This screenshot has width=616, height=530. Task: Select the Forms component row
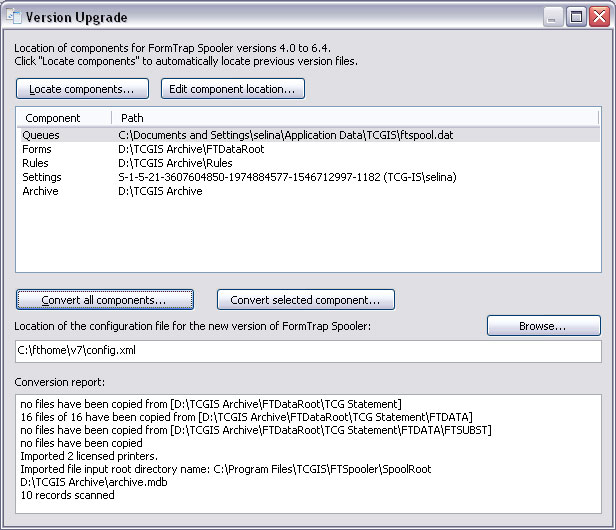point(36,148)
